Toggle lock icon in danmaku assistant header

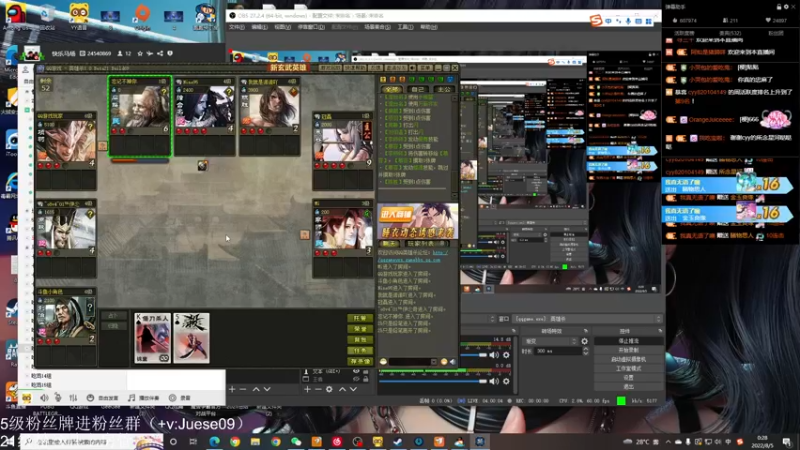click(x=779, y=7)
